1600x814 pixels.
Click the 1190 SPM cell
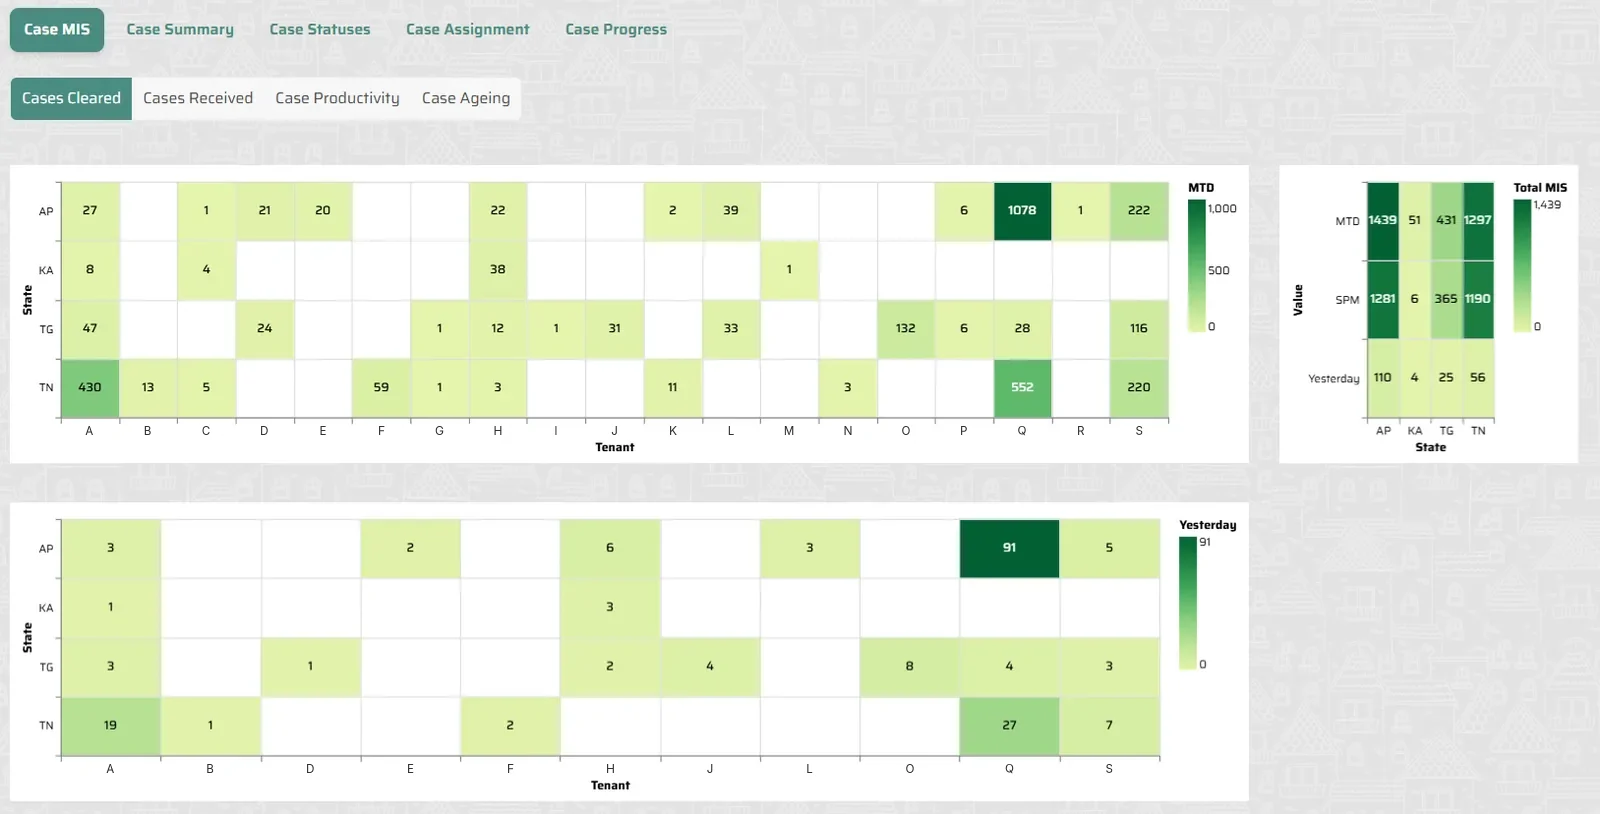(1478, 299)
